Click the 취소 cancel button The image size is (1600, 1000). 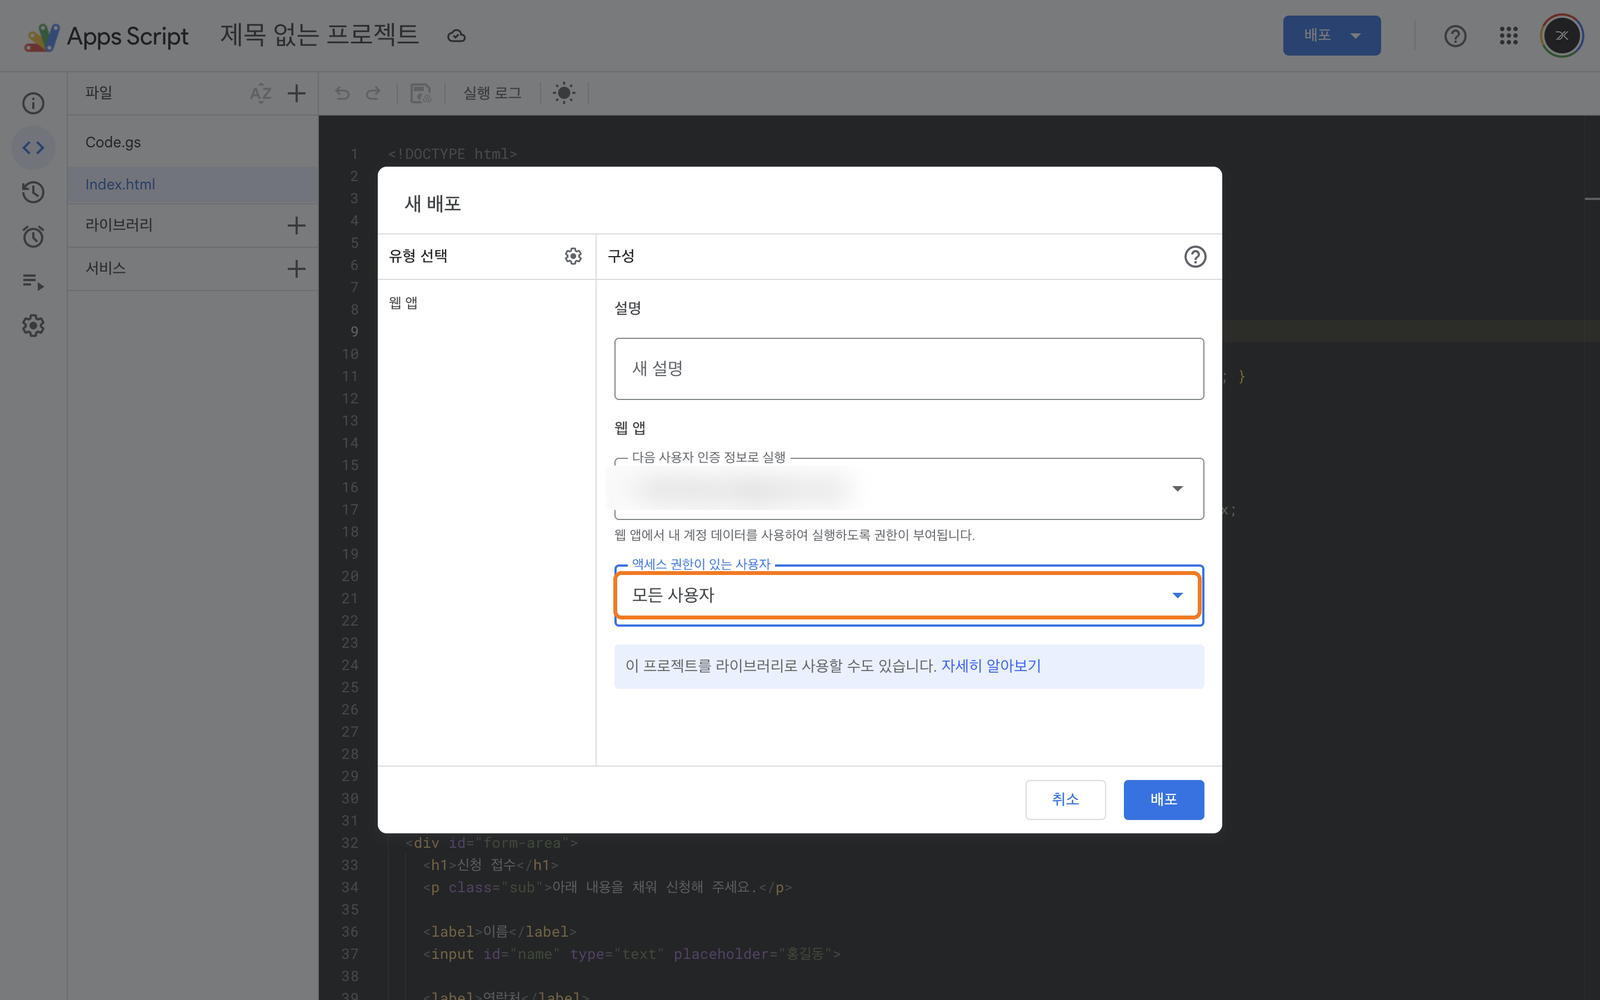click(1066, 800)
